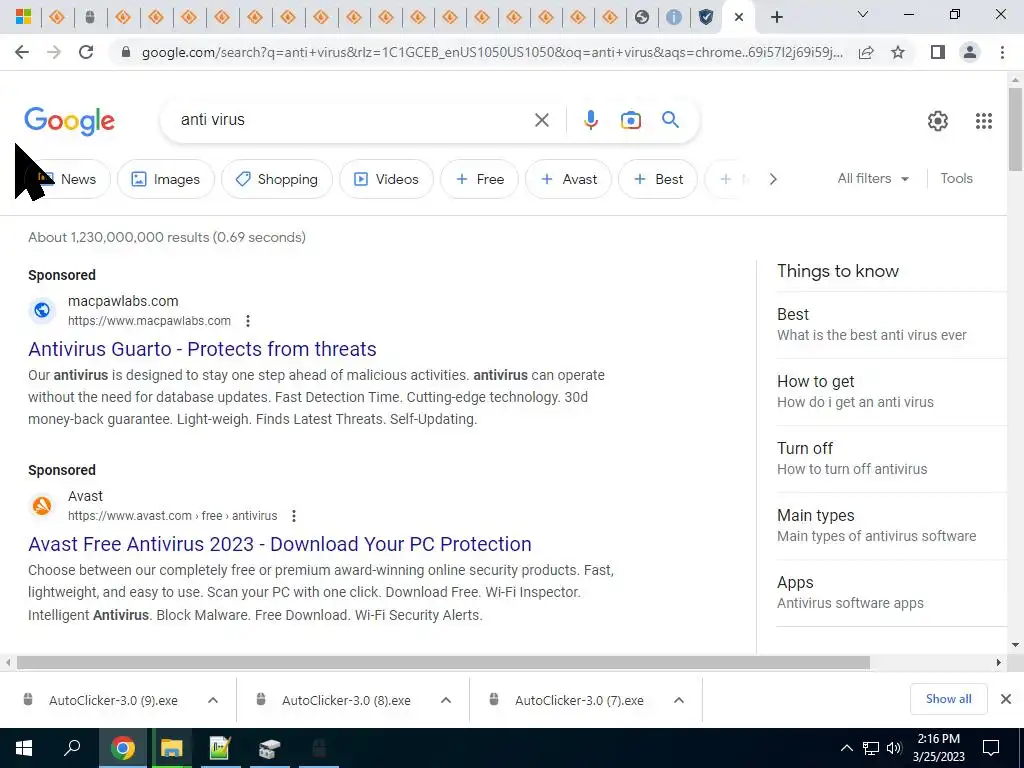This screenshot has width=1024, height=768.
Task: Expand 'Best' in Things to know
Action: pyautogui.click(x=891, y=325)
